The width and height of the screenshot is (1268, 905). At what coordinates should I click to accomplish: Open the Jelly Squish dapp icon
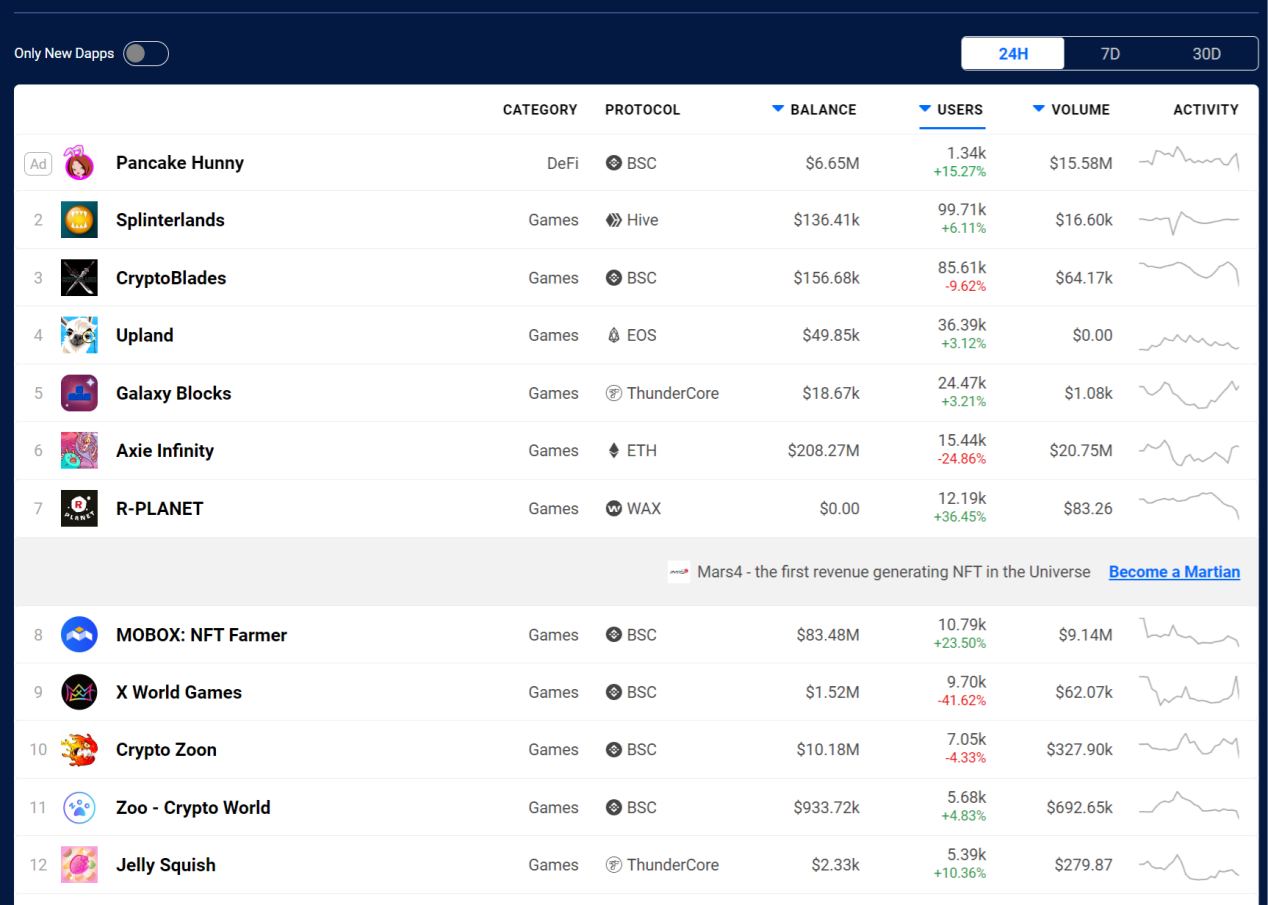click(79, 865)
